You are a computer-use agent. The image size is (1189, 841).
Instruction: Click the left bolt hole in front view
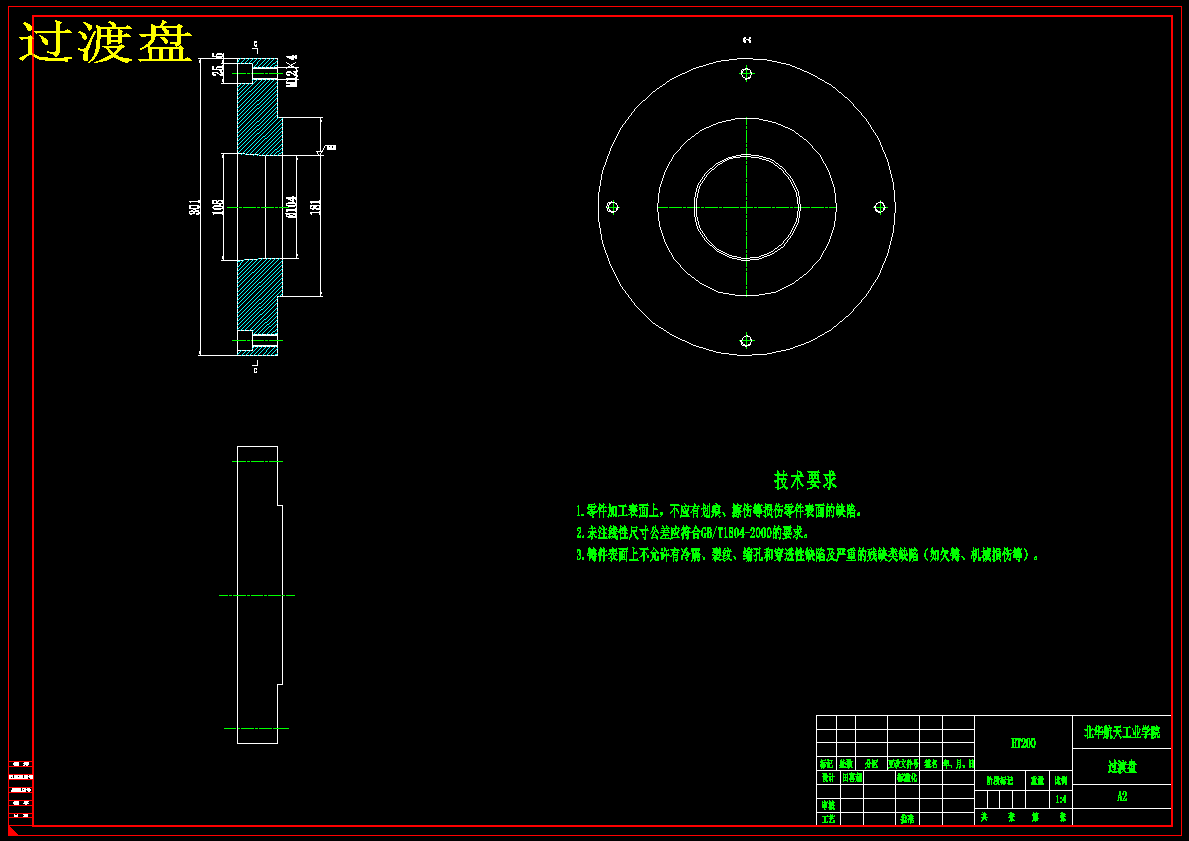(x=613, y=207)
